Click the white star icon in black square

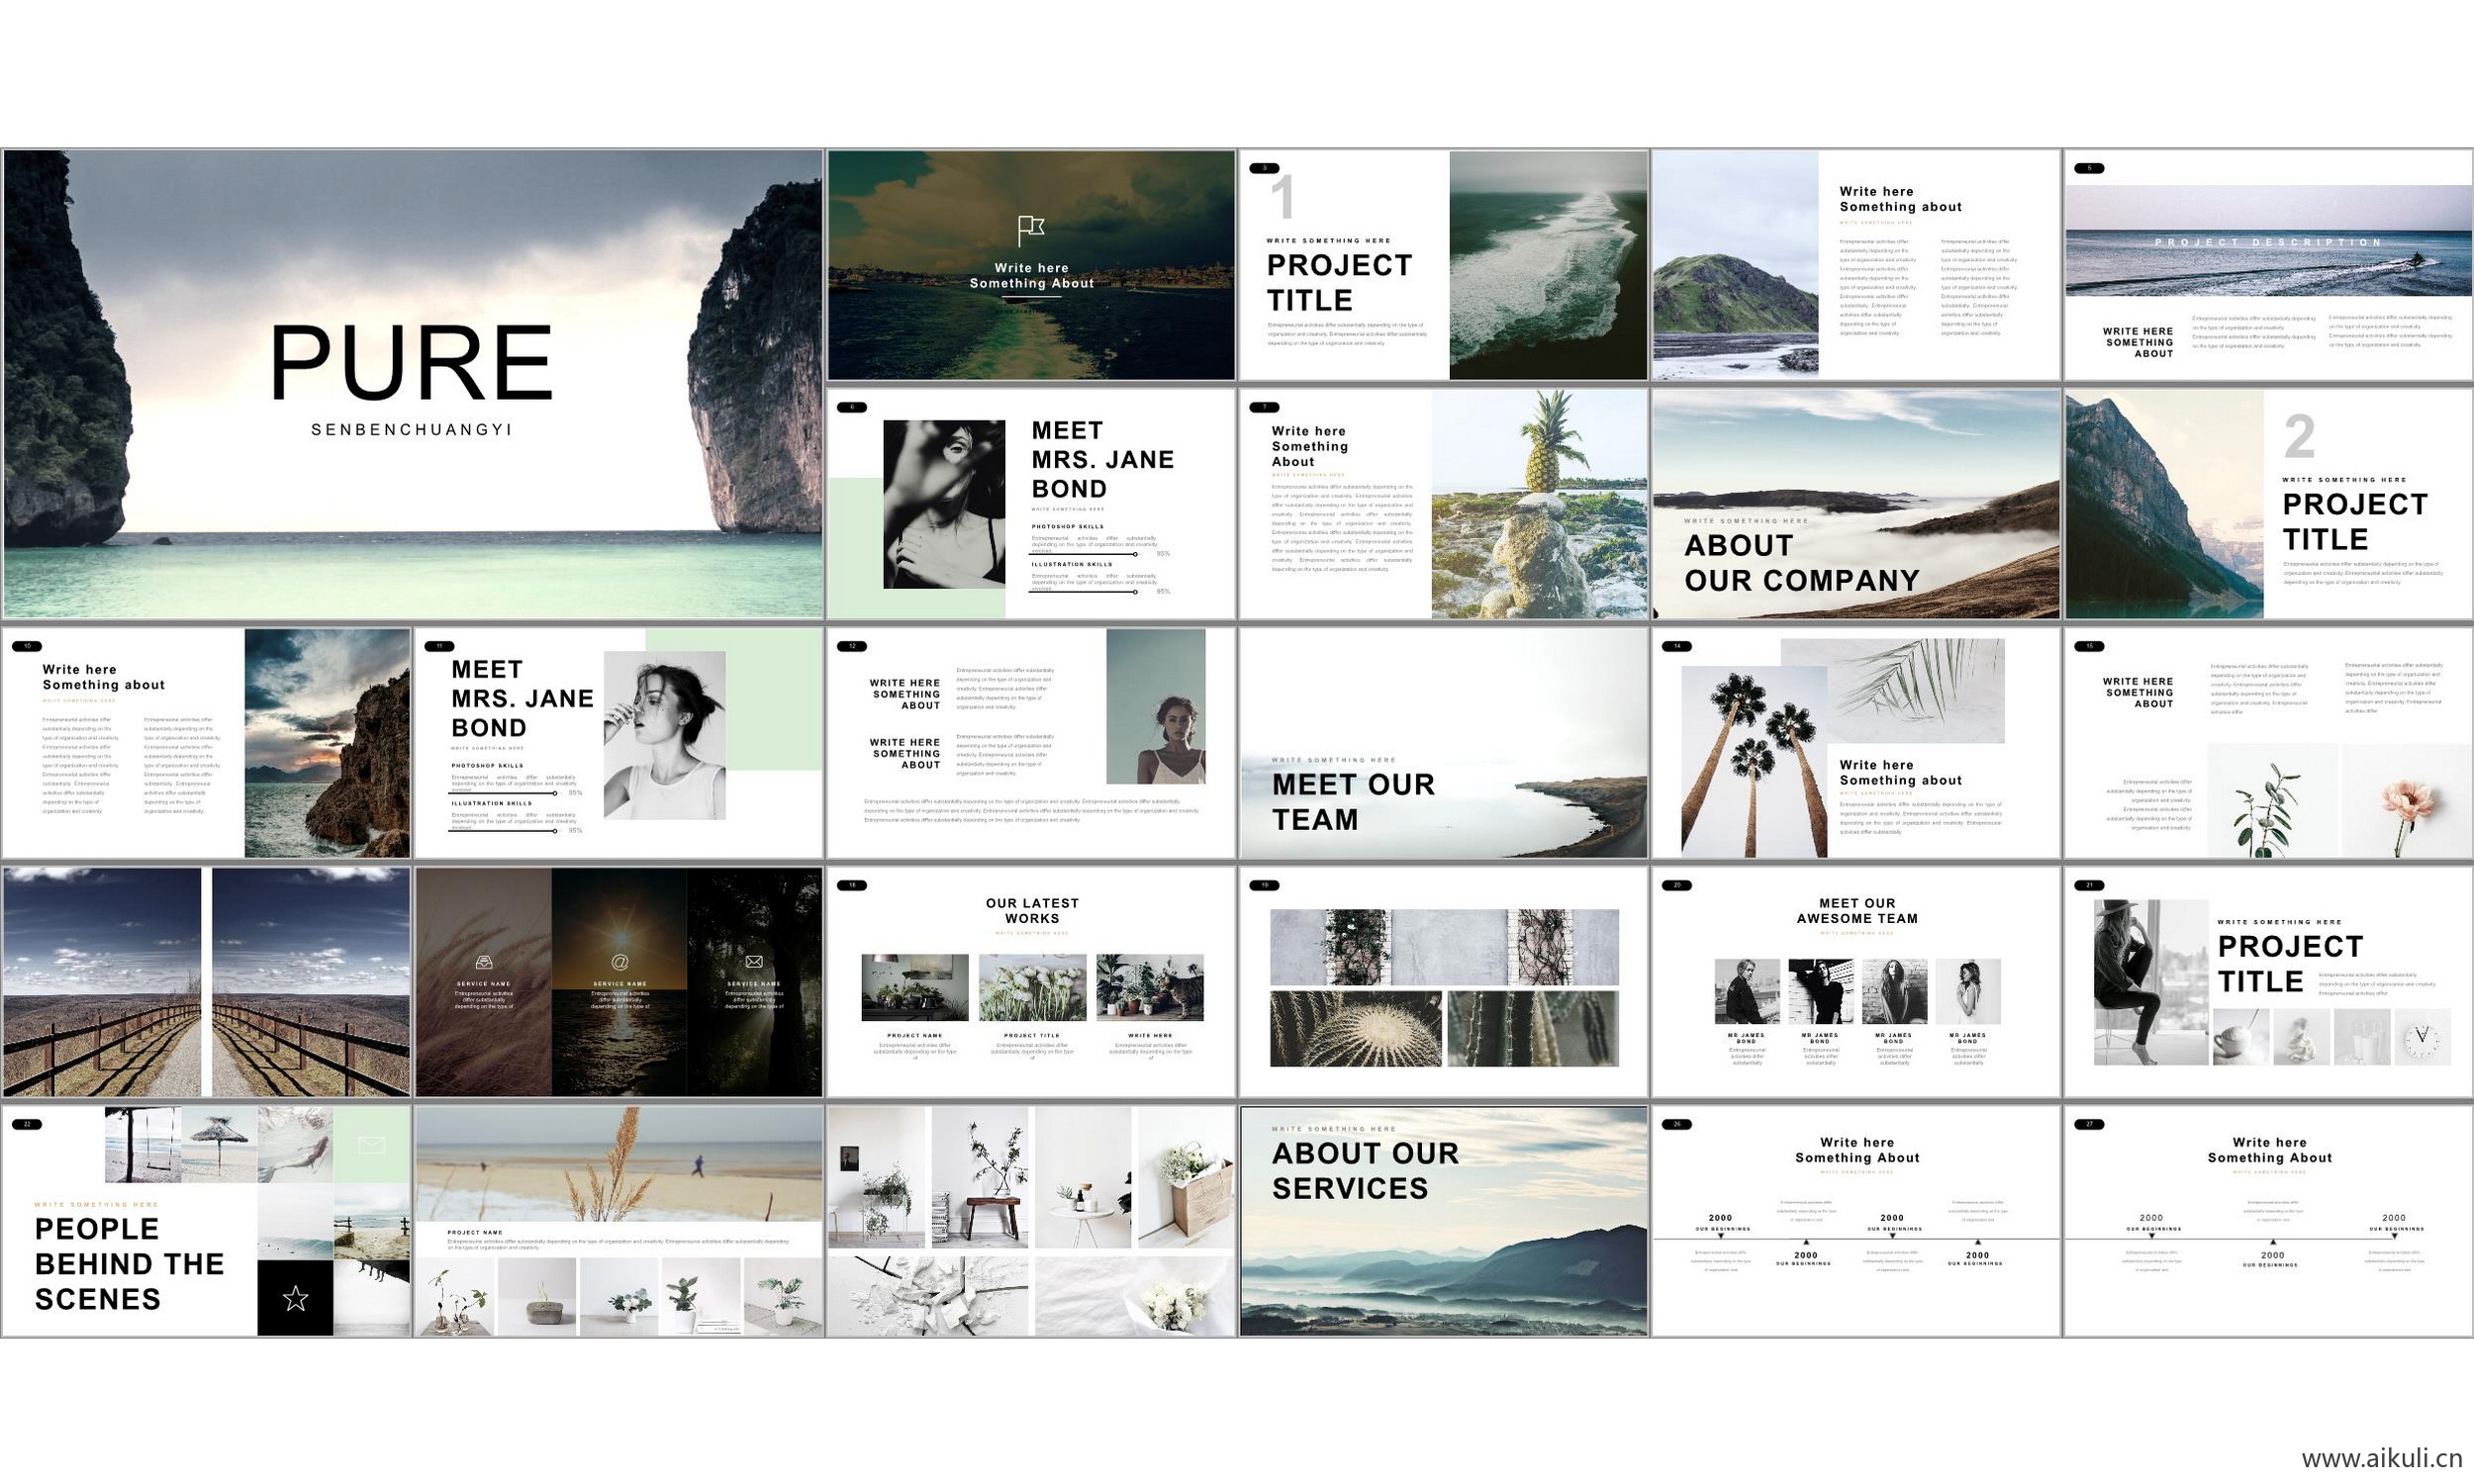pos(295,1298)
